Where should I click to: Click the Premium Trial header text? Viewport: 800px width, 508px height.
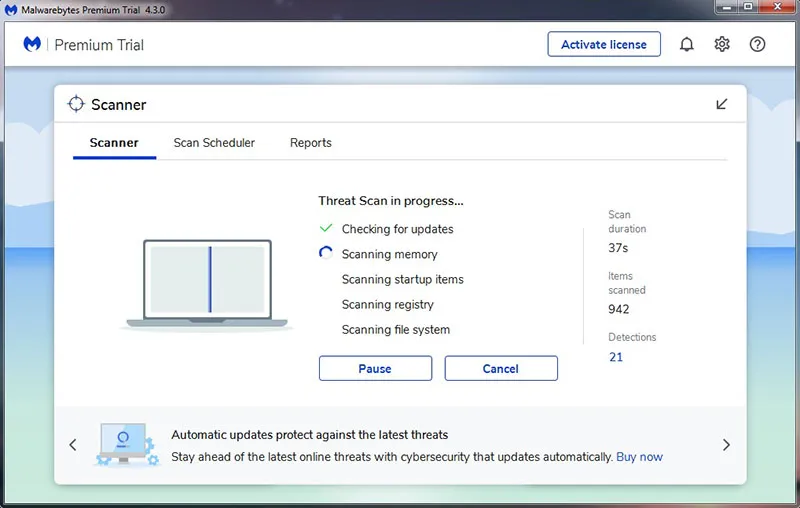[99, 45]
